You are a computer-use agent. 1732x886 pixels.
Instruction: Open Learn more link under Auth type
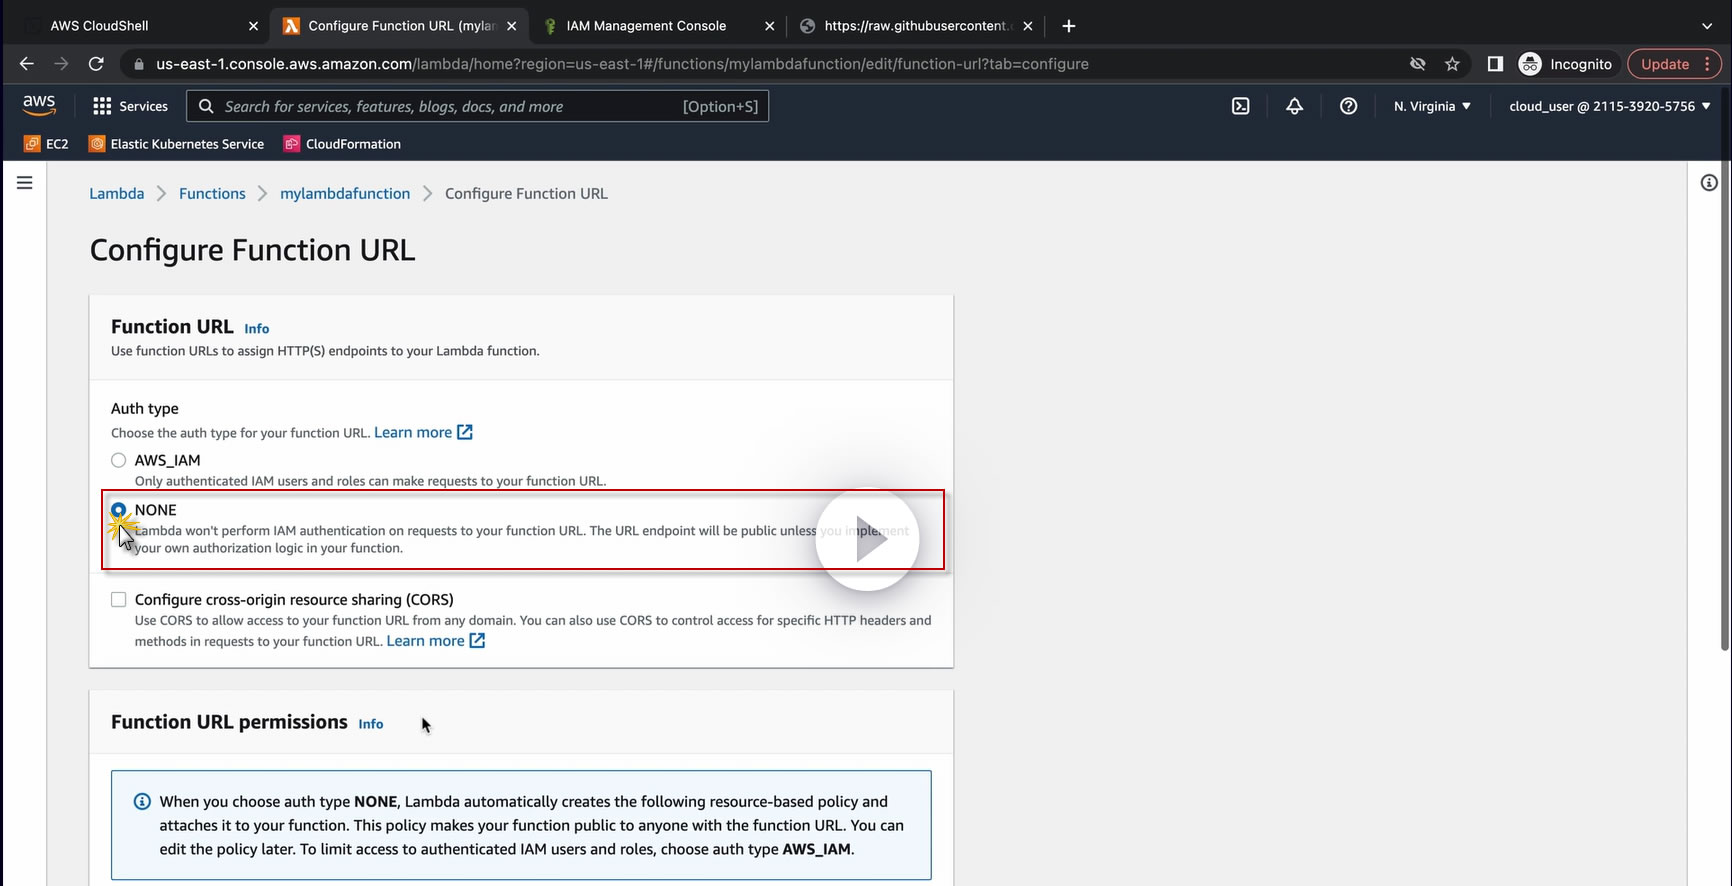(x=413, y=432)
